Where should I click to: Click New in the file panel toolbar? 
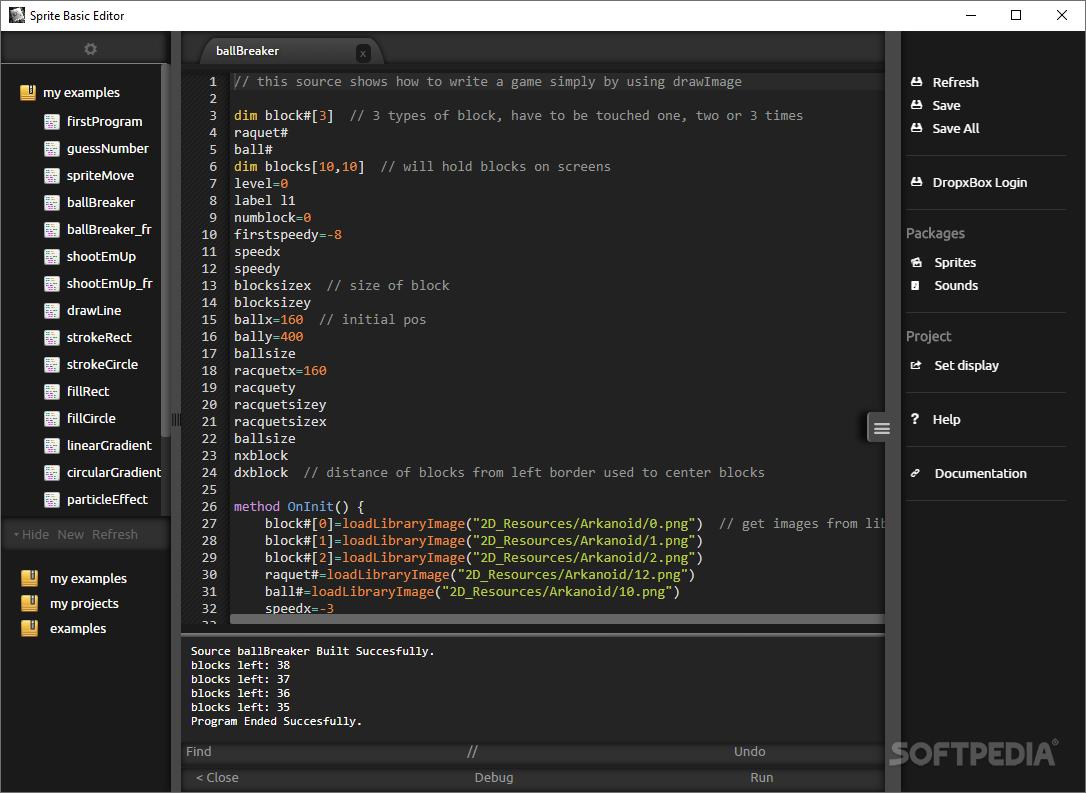point(71,535)
